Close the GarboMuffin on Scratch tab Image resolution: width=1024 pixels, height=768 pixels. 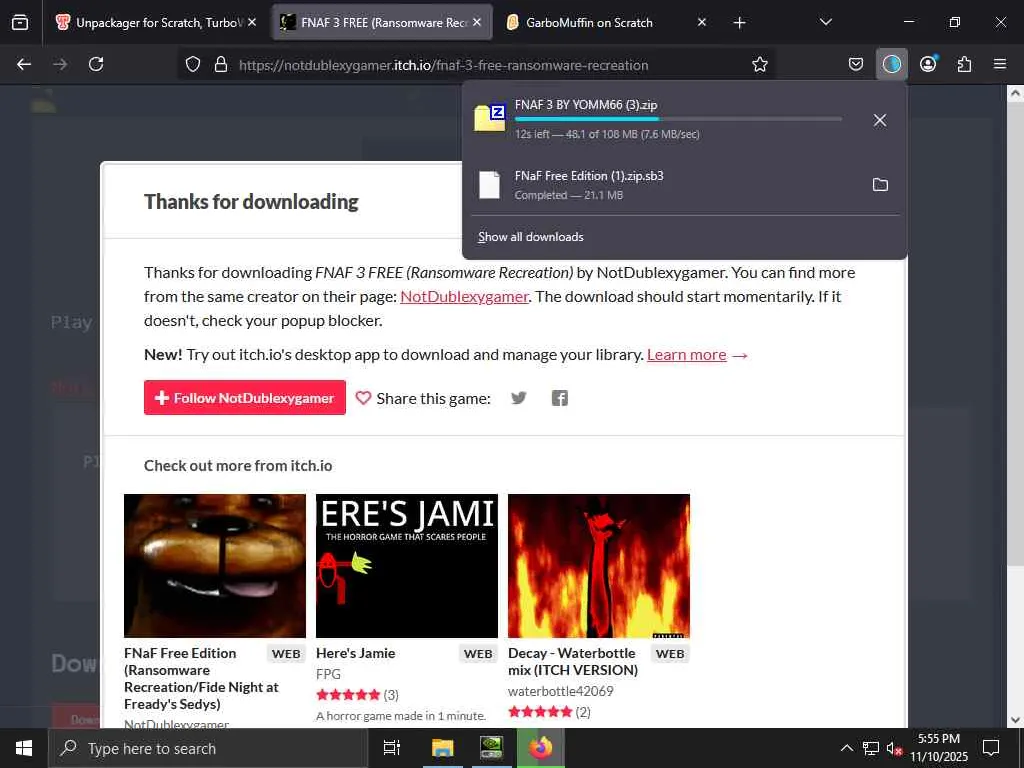(701, 22)
